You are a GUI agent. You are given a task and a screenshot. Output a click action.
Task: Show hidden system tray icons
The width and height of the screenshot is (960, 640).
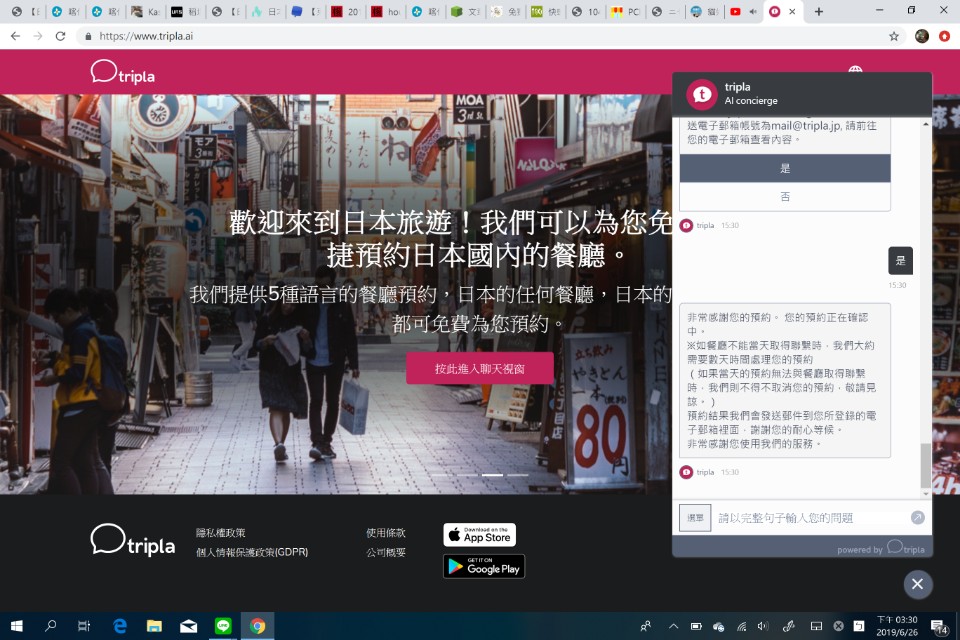[673, 626]
